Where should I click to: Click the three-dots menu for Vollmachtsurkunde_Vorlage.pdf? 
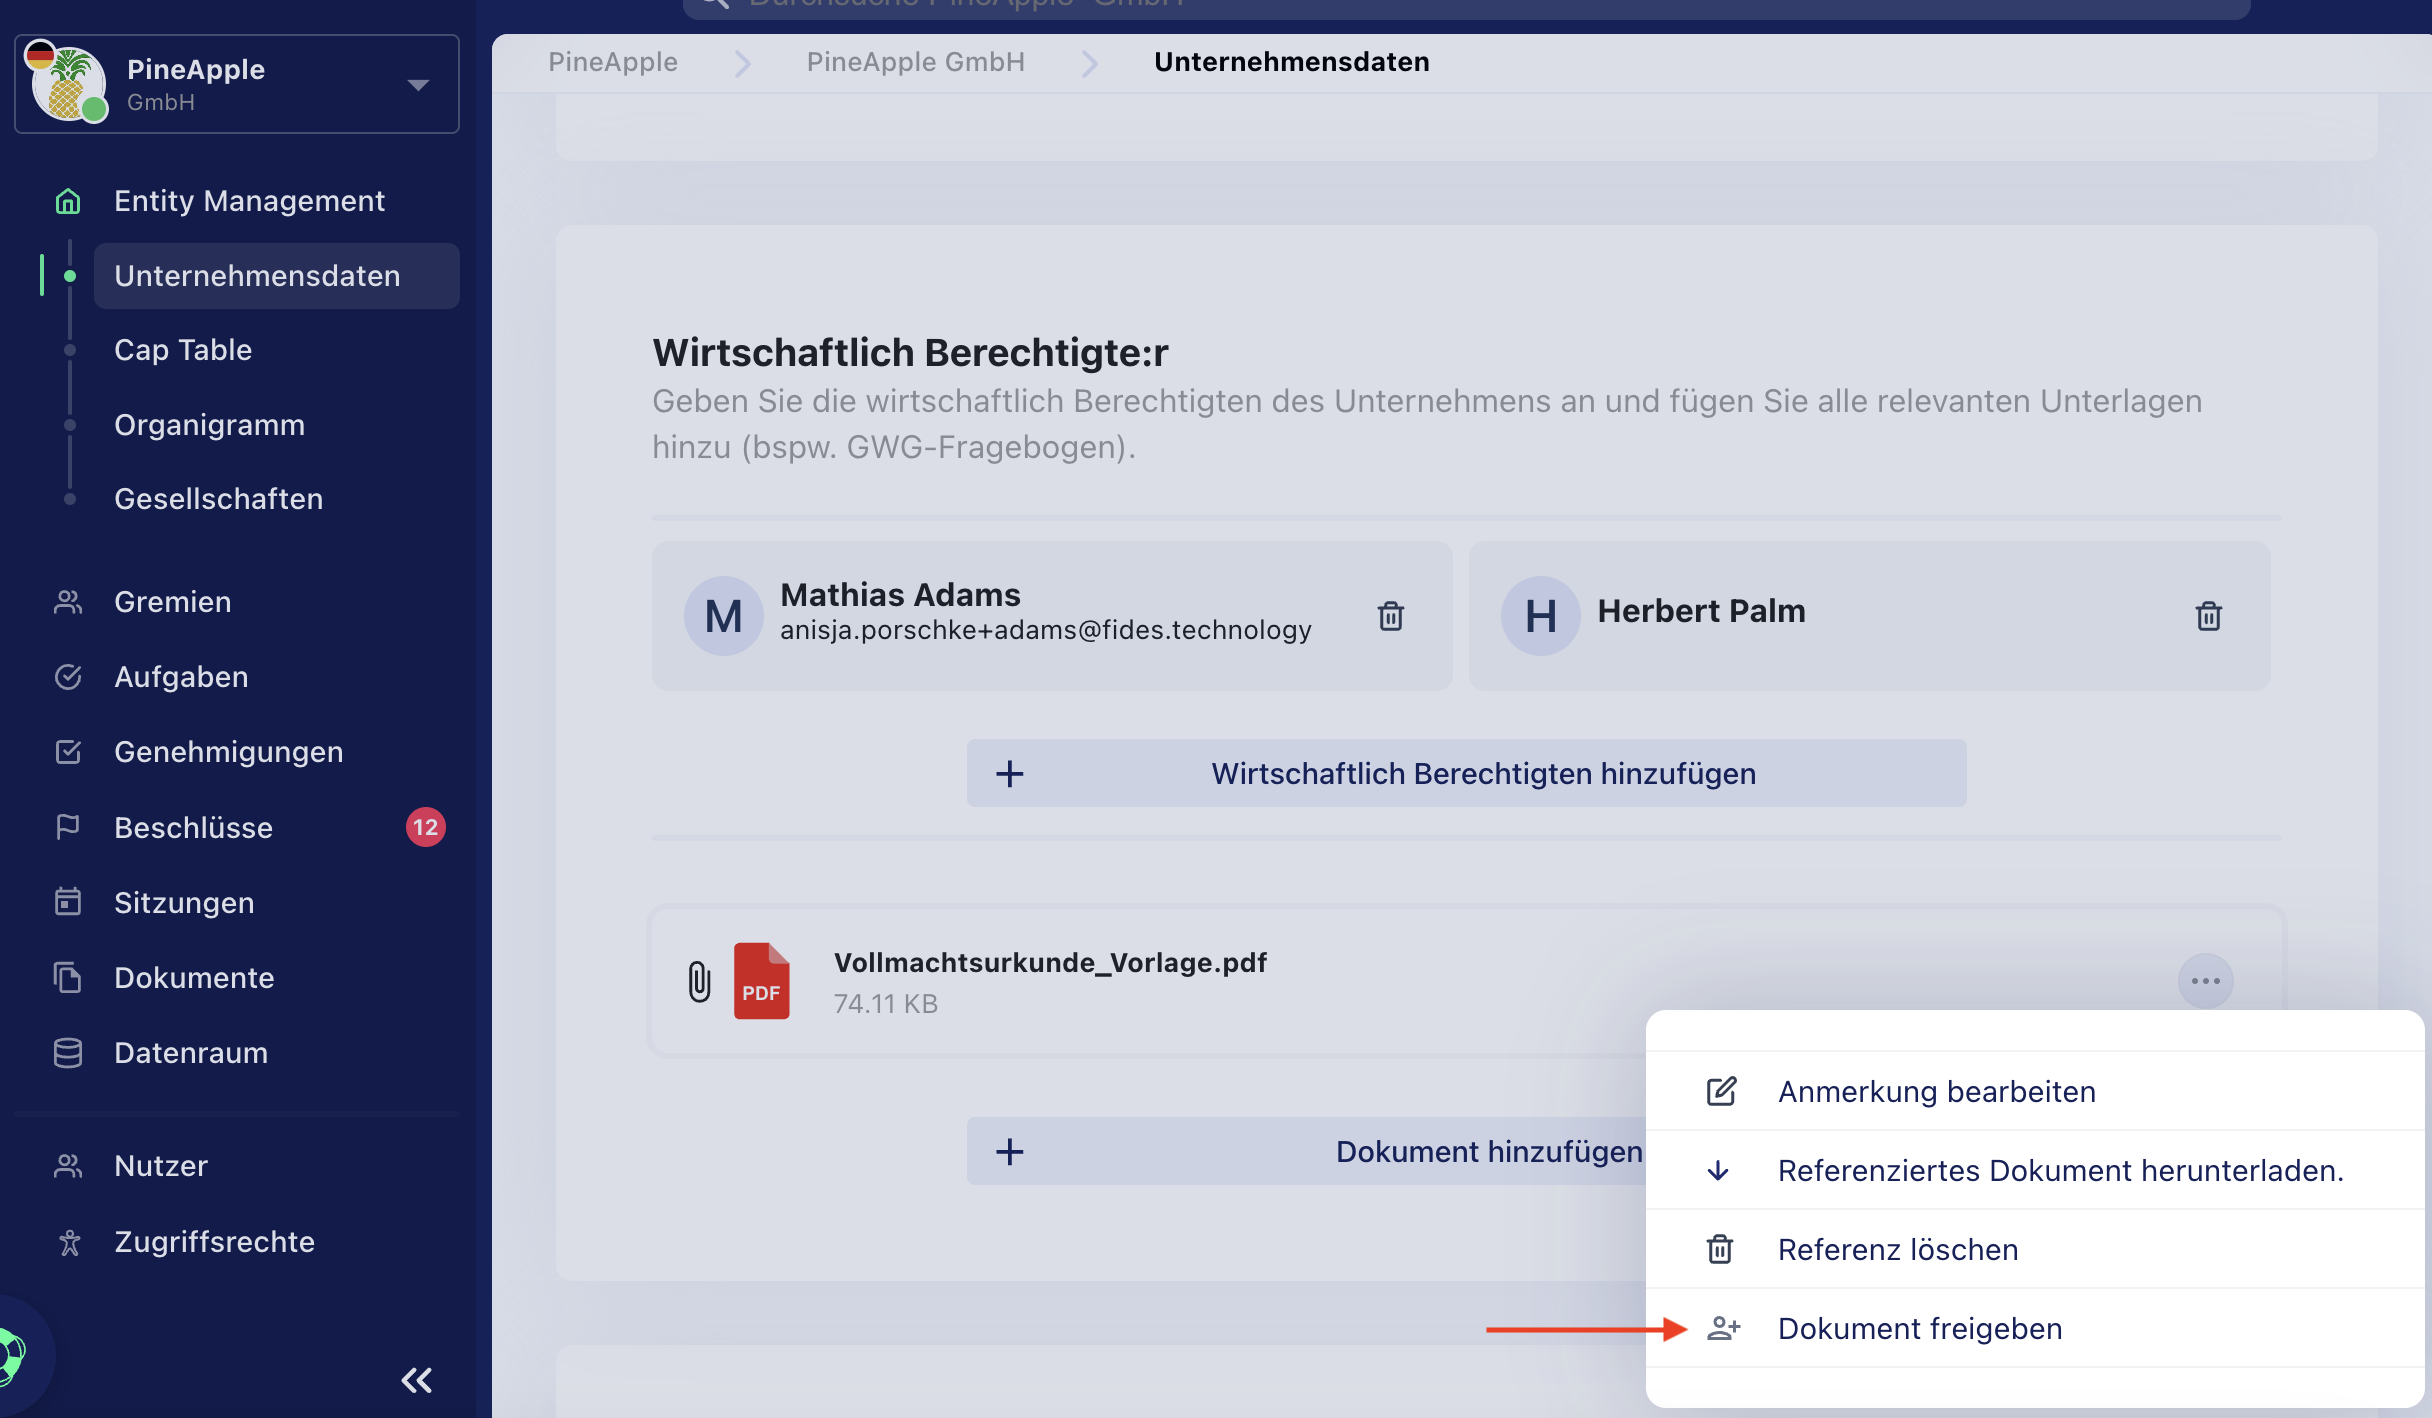[2205, 981]
